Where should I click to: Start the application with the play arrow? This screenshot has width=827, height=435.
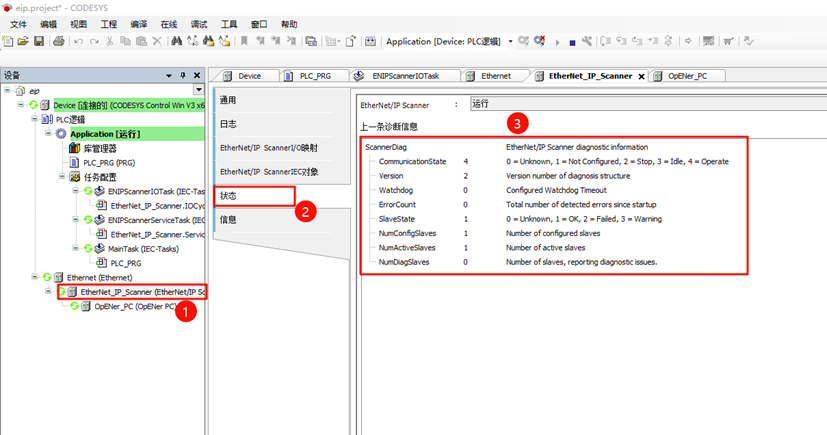(x=557, y=42)
